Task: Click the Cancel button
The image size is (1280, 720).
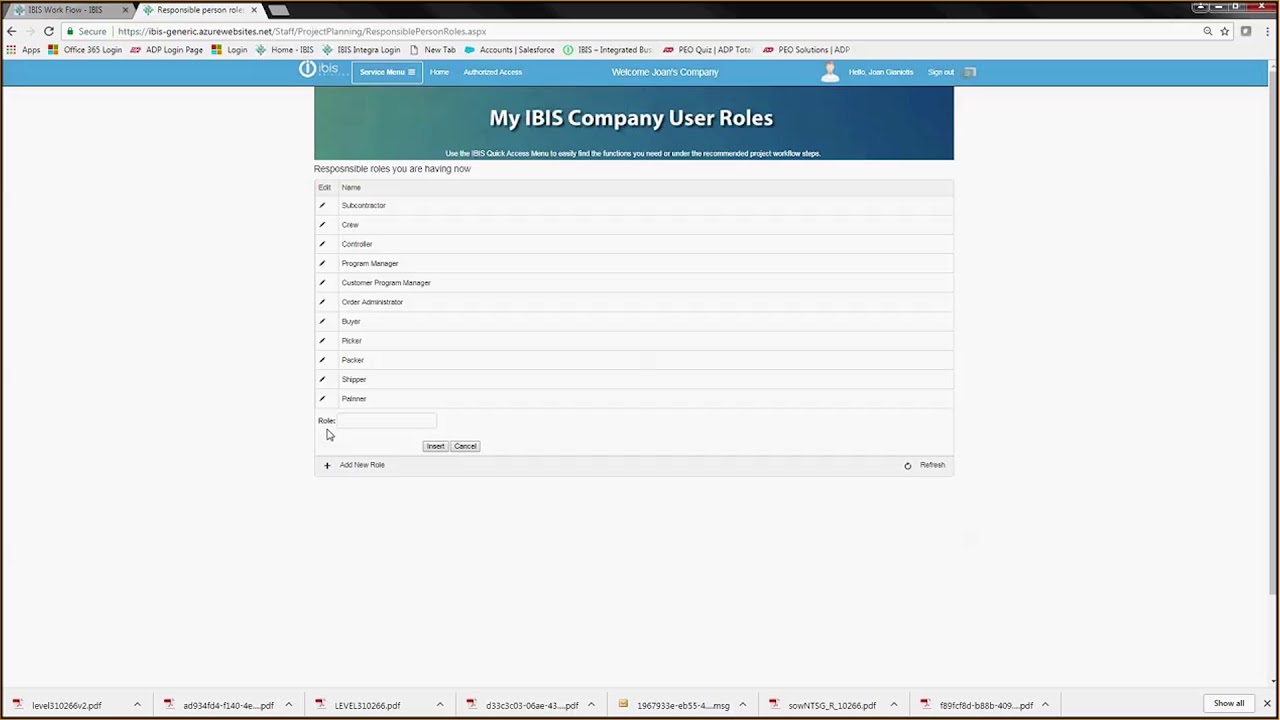Action: click(x=465, y=446)
